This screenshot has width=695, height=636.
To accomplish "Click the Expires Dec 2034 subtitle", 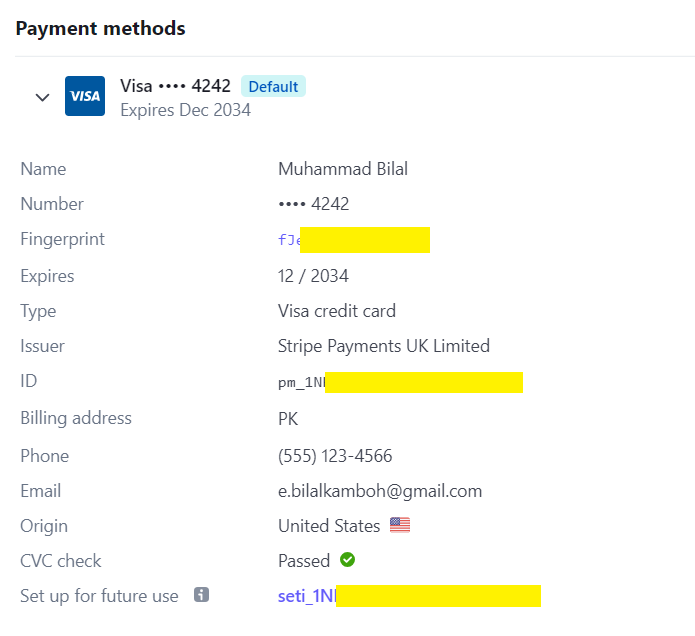I will coord(186,110).
